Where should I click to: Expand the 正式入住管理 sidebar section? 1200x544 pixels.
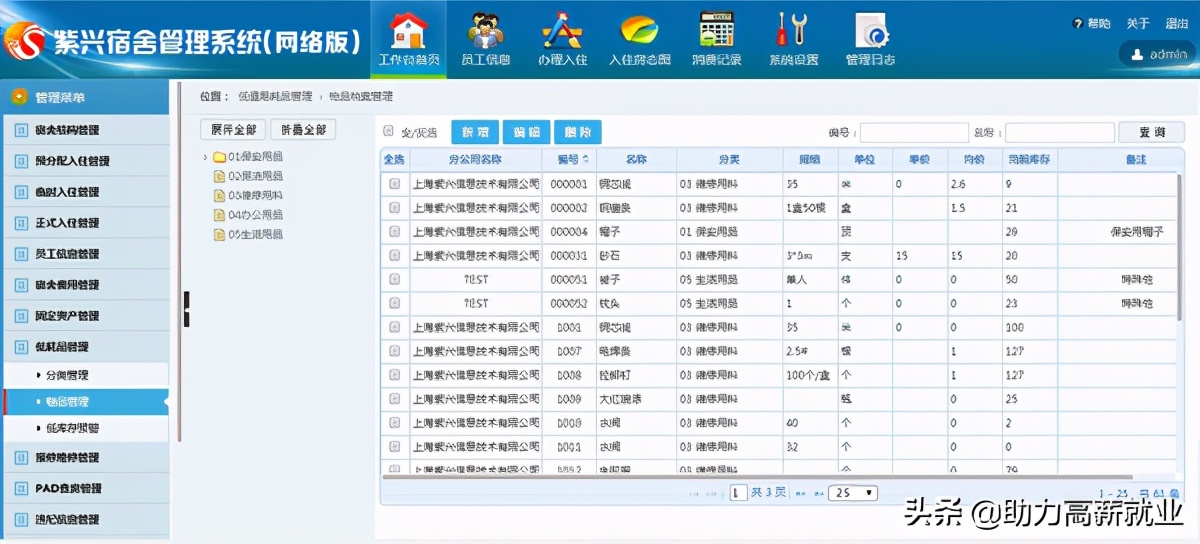pos(85,223)
